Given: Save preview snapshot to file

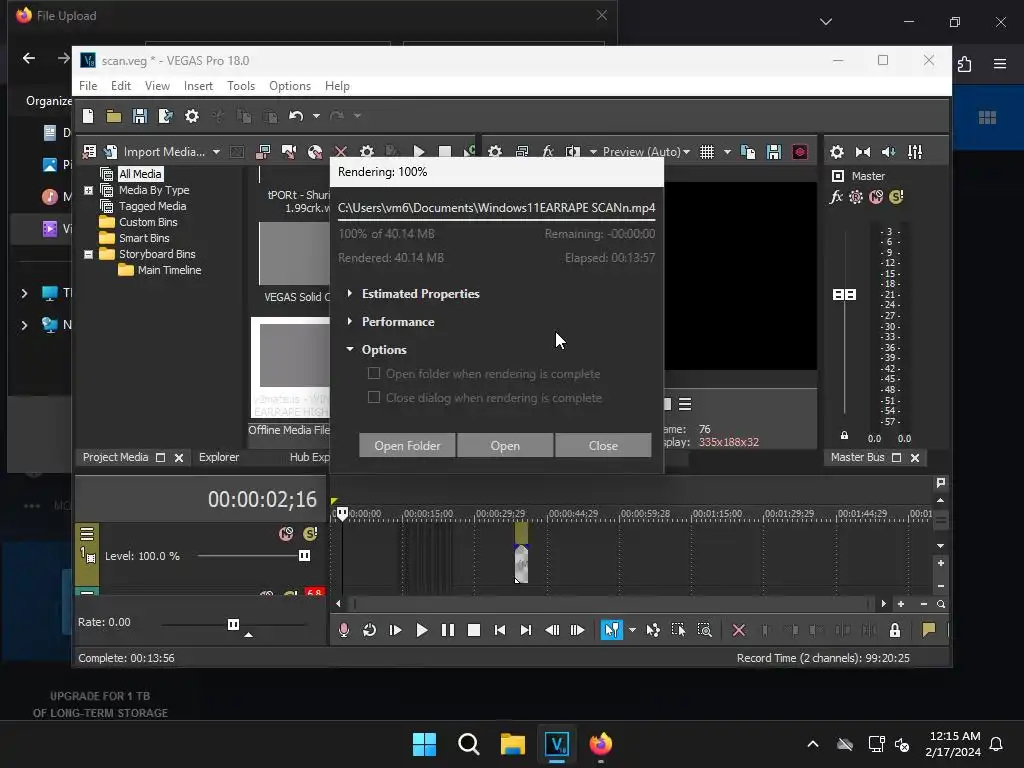Looking at the screenshot, I should tap(774, 152).
